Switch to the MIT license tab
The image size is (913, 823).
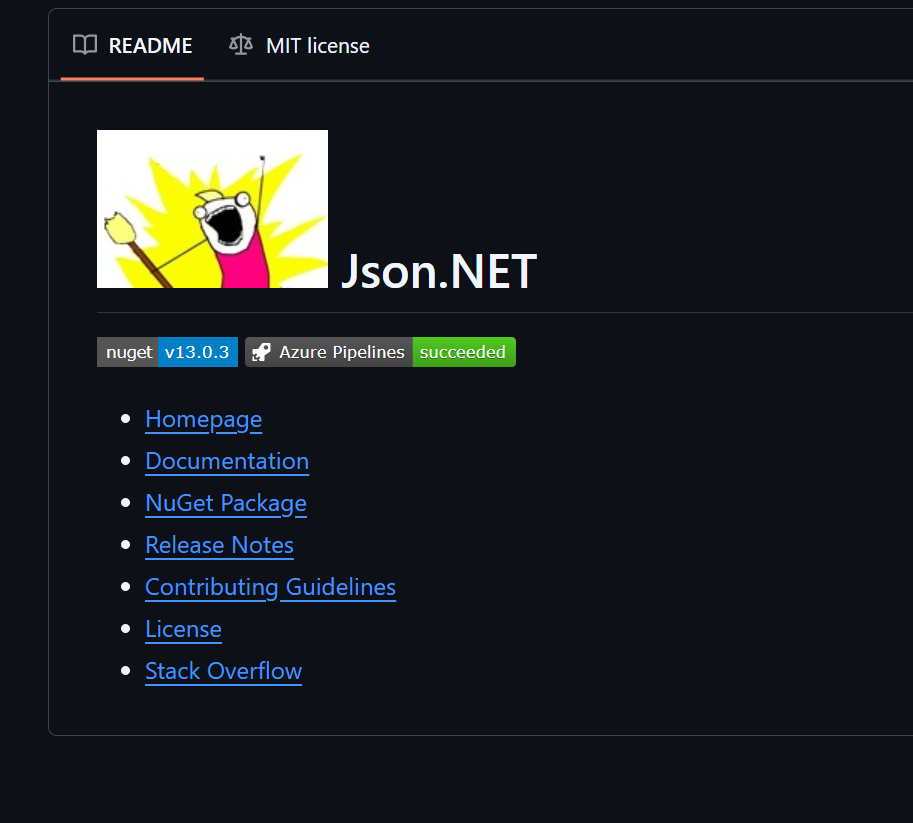pyautogui.click(x=299, y=45)
